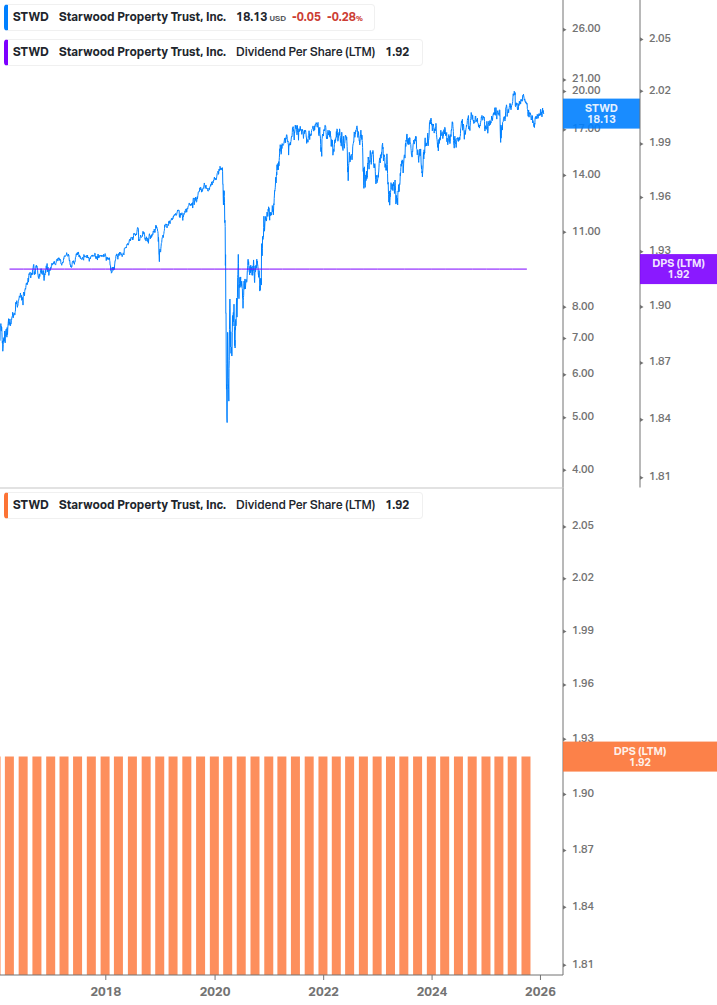This screenshot has height=1005, width=717.
Task: Click 'Starwood Property Trust, Inc.' in the orange legend
Action: 142,505
